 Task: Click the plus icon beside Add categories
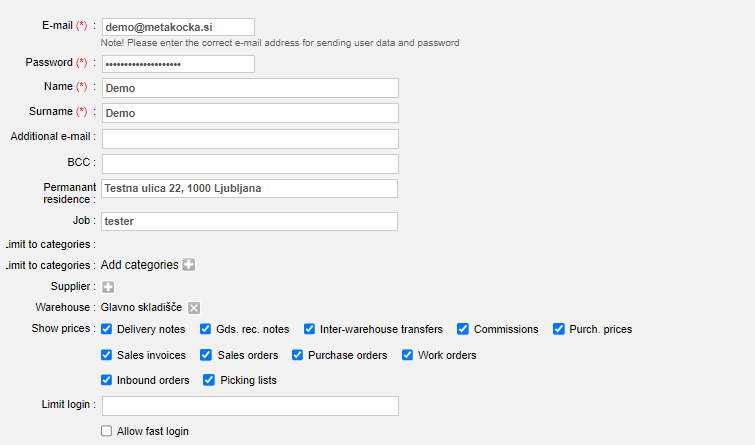click(x=189, y=265)
